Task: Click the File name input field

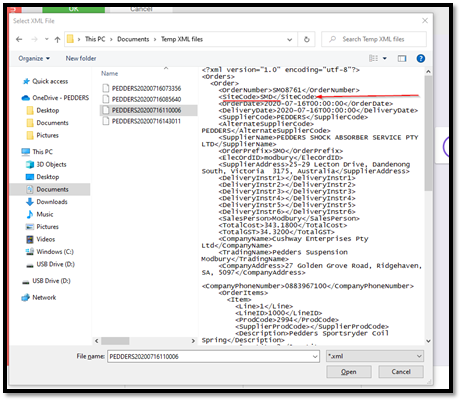Action: (213, 356)
